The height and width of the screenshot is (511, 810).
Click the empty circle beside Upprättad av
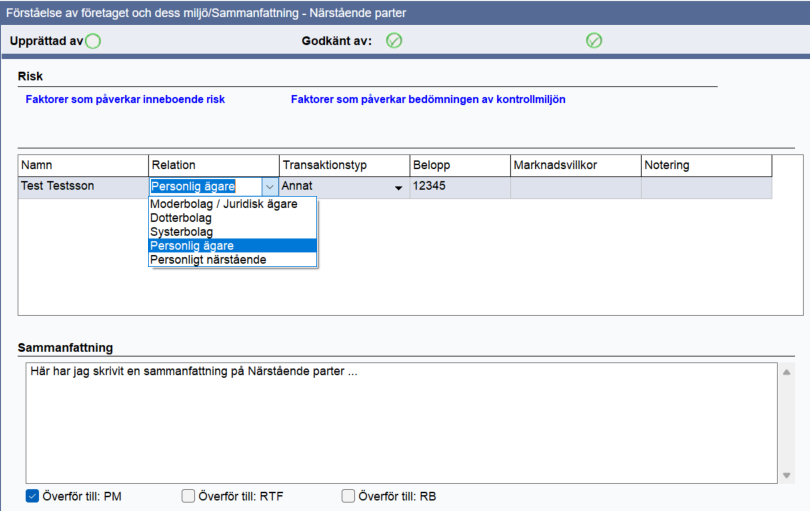click(x=93, y=41)
